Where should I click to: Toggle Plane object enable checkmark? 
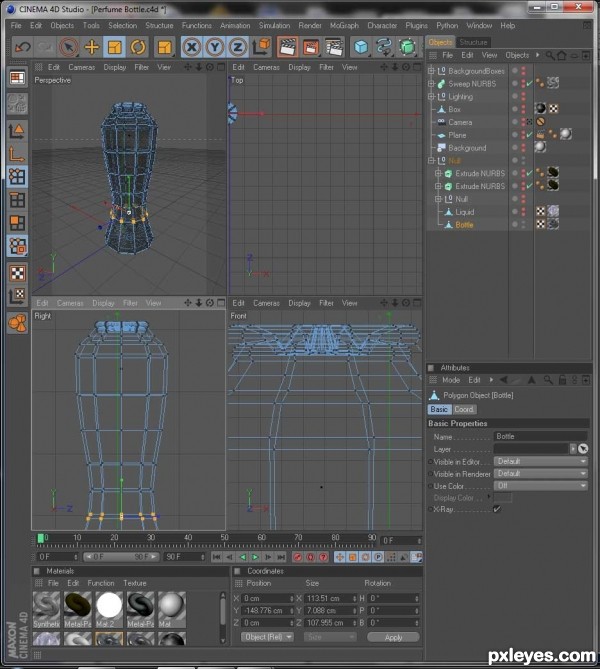[530, 135]
